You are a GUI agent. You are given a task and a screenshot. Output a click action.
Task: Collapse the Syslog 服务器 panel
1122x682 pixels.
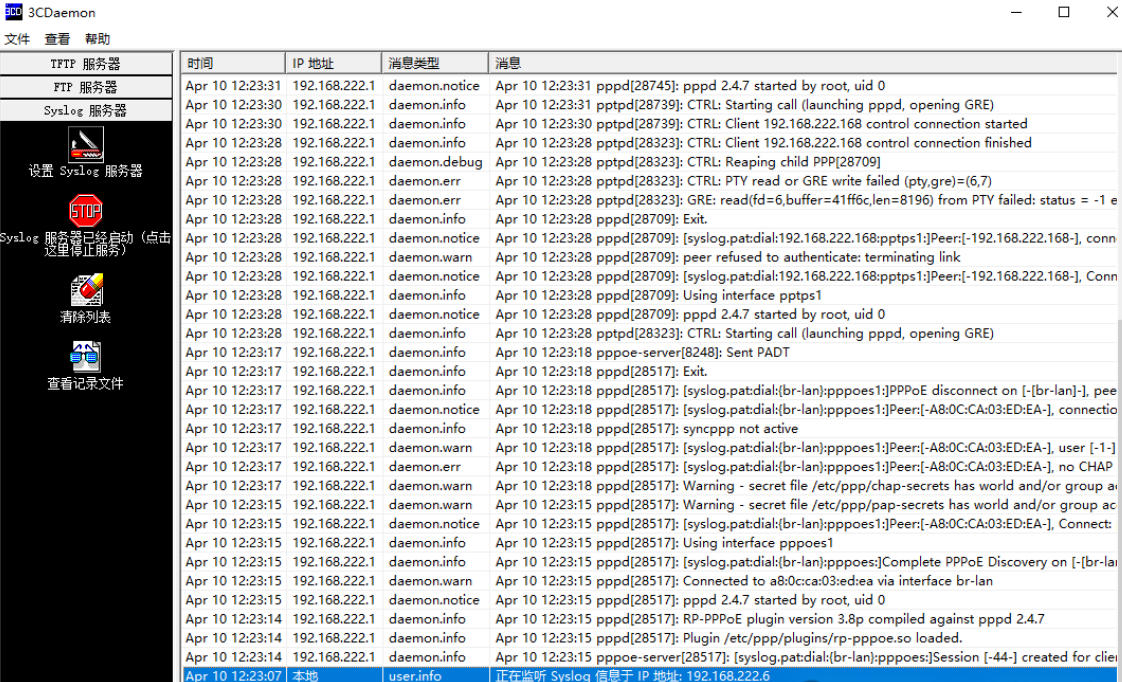tap(86, 110)
